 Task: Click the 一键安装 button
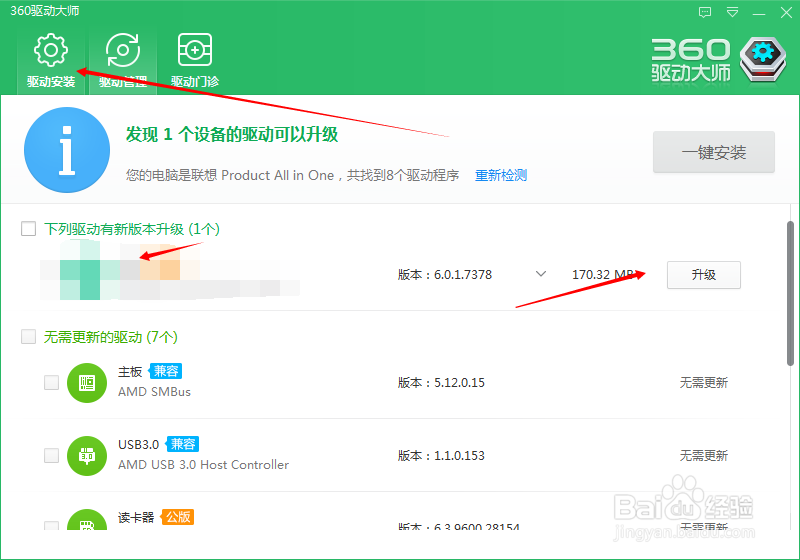(x=714, y=152)
